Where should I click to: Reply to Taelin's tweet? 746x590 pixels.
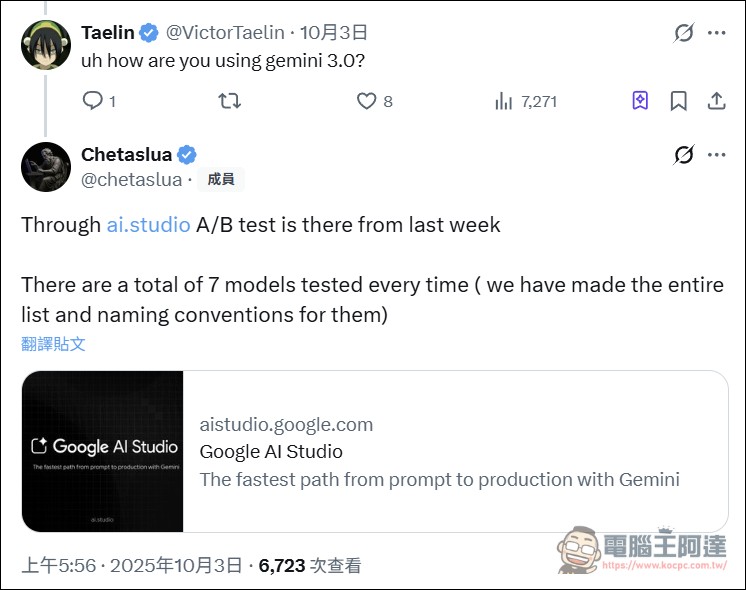(x=93, y=101)
